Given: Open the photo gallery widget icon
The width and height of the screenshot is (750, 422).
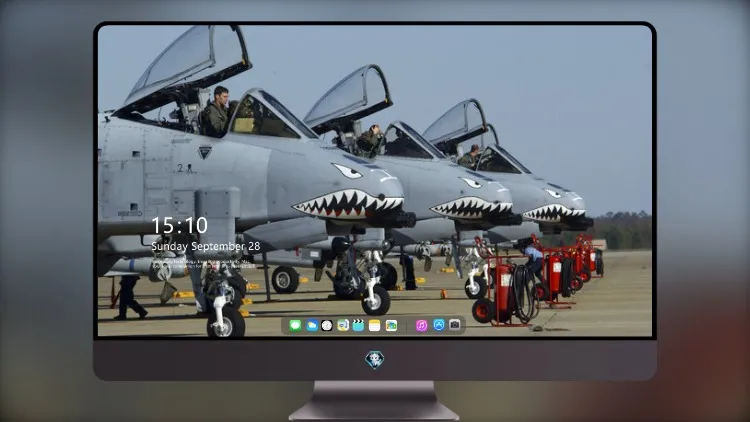Looking at the screenshot, I should pyautogui.click(x=391, y=325).
